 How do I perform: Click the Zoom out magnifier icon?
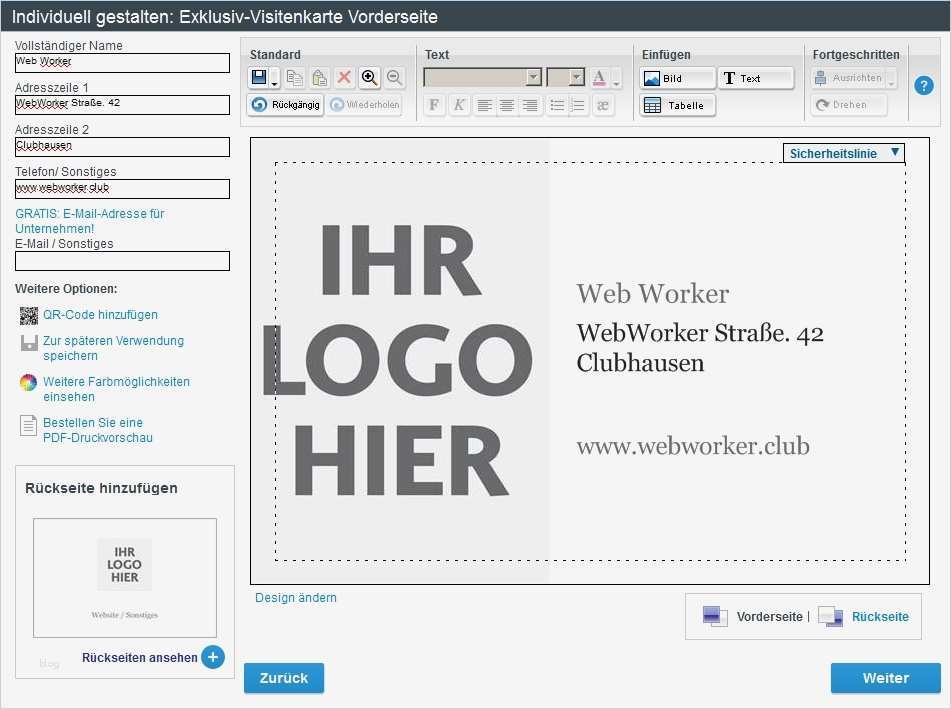394,78
